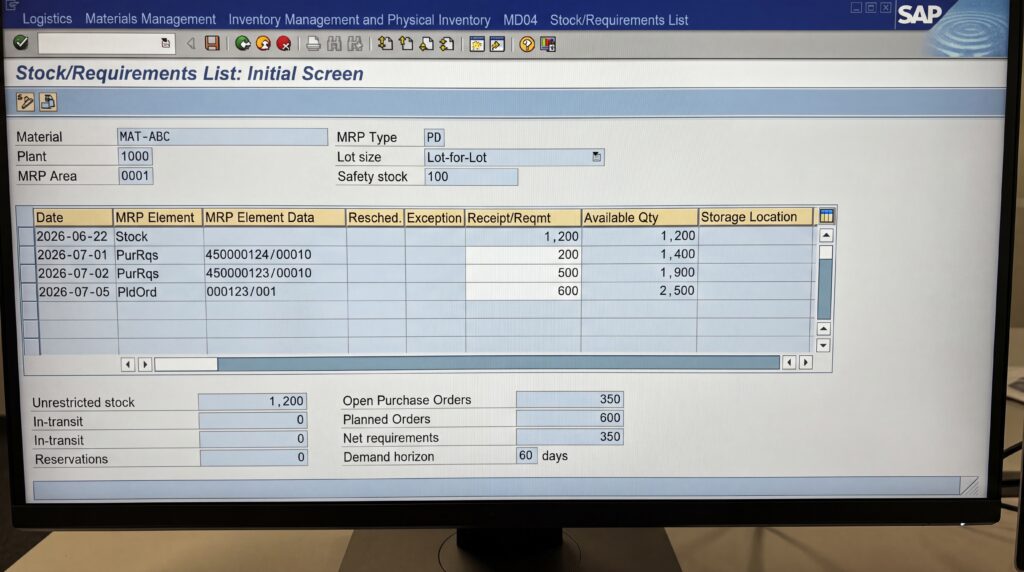Viewport: 1024px width, 572px height.
Task: Click the Plant field showing 1000
Action: tap(135, 156)
